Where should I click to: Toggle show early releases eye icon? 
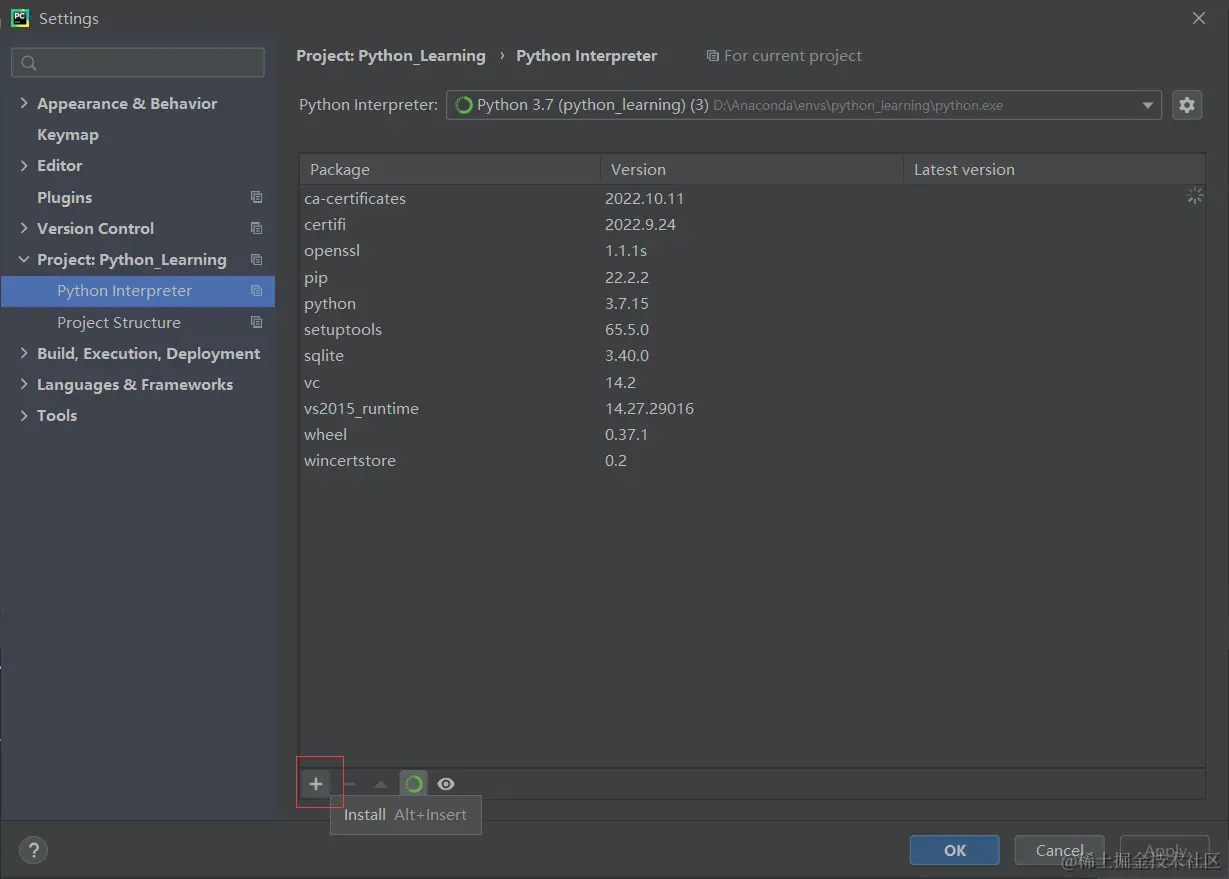click(x=446, y=784)
